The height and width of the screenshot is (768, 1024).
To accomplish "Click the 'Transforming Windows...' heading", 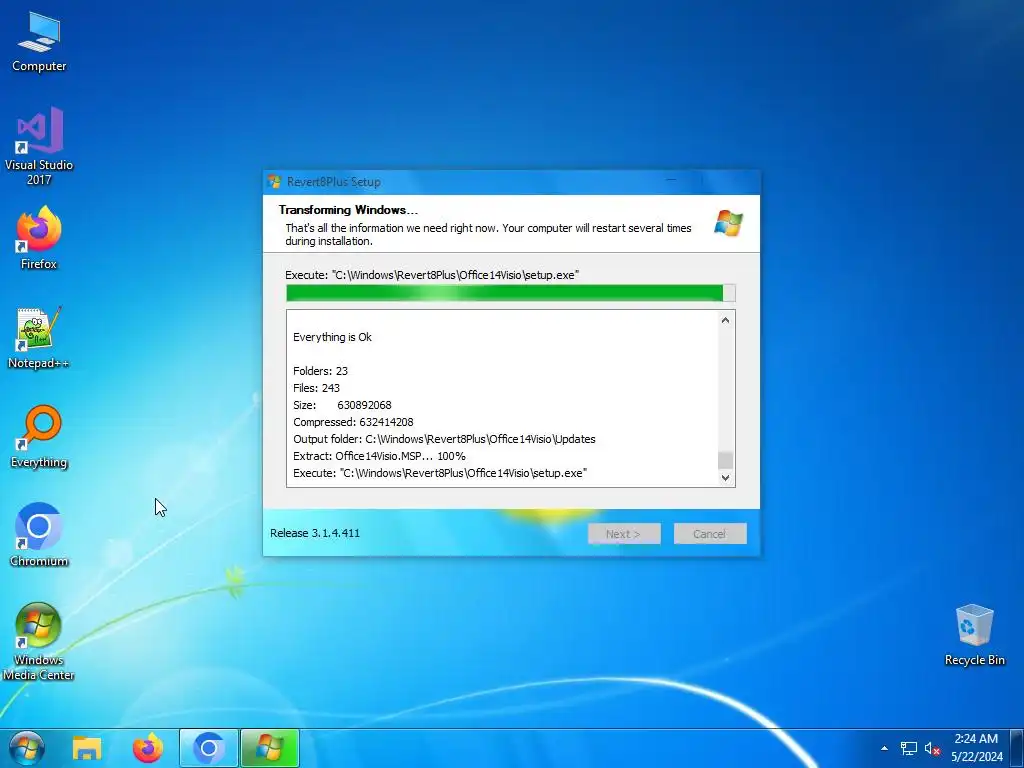I will point(348,210).
